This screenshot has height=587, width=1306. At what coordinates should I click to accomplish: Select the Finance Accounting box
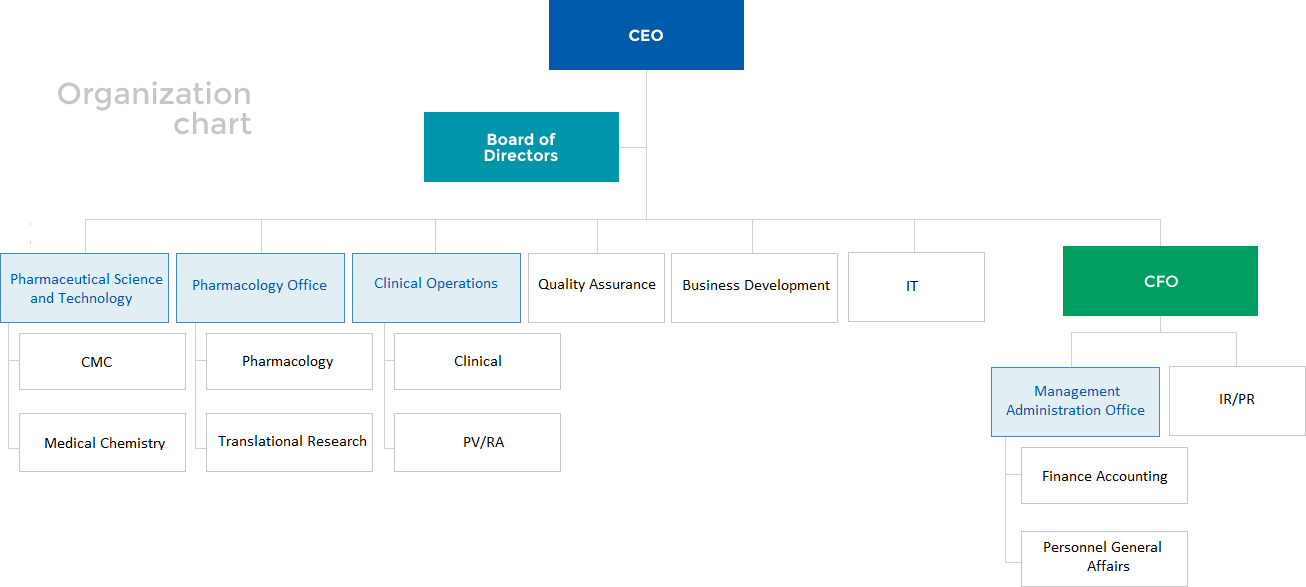tap(1104, 476)
